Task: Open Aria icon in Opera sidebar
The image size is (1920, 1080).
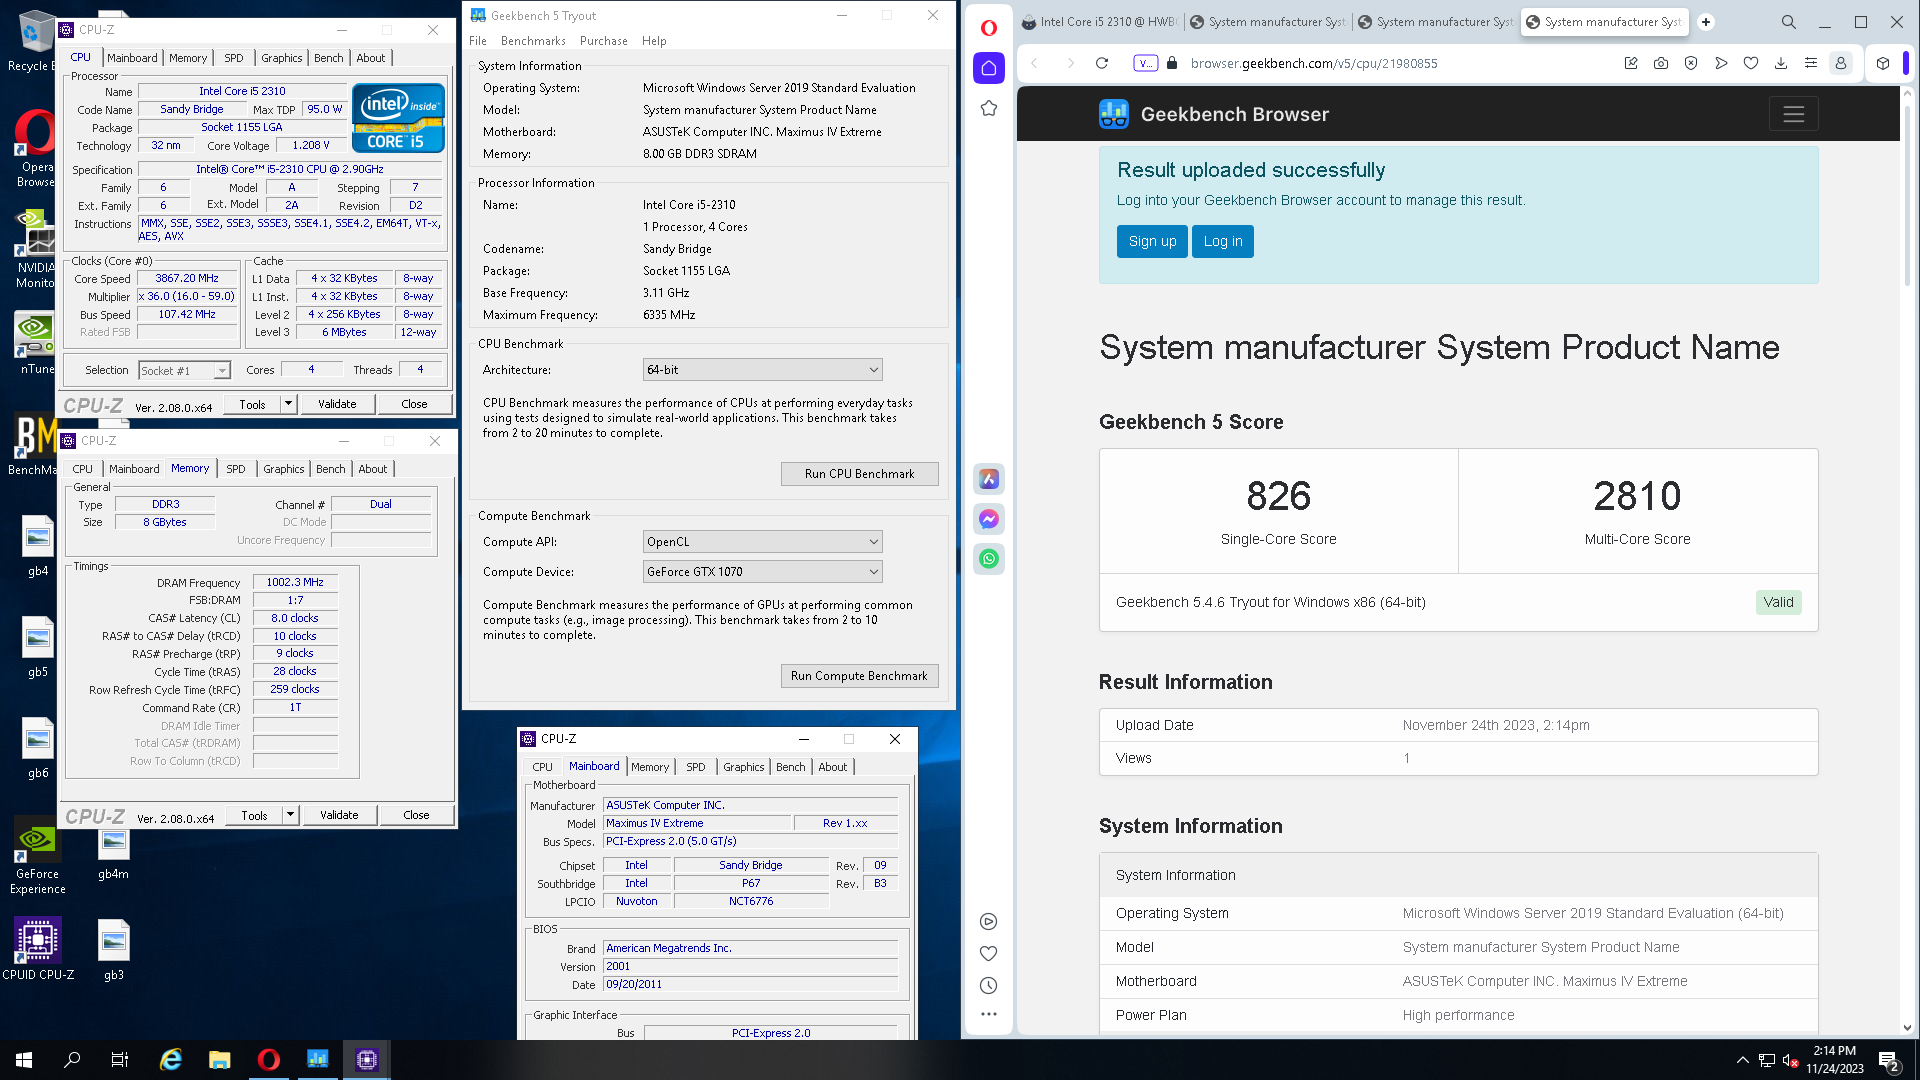Action: 988,479
